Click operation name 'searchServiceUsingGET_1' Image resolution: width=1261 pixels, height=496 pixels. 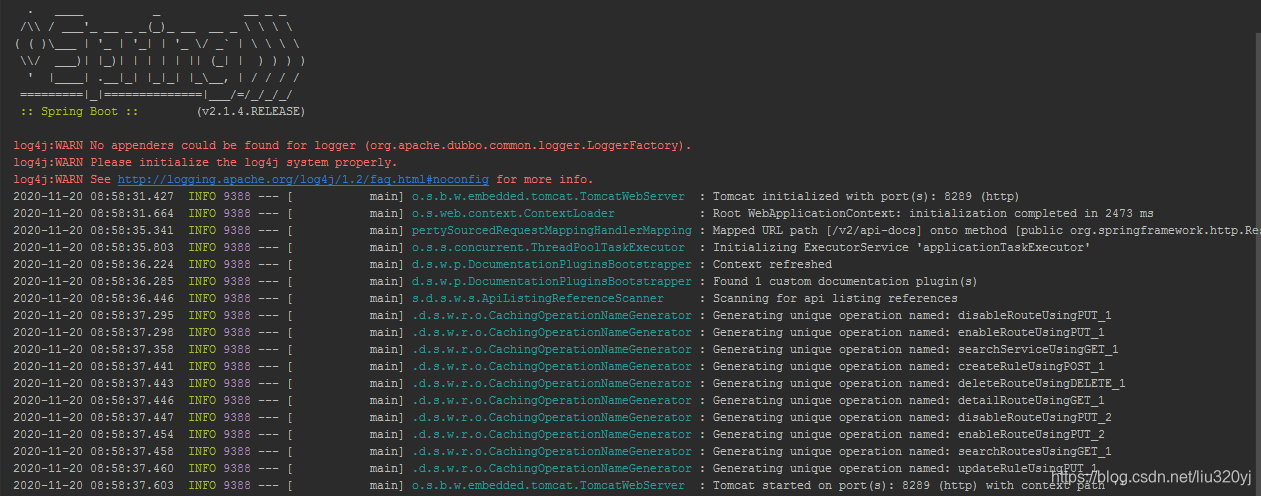[x=1038, y=349]
